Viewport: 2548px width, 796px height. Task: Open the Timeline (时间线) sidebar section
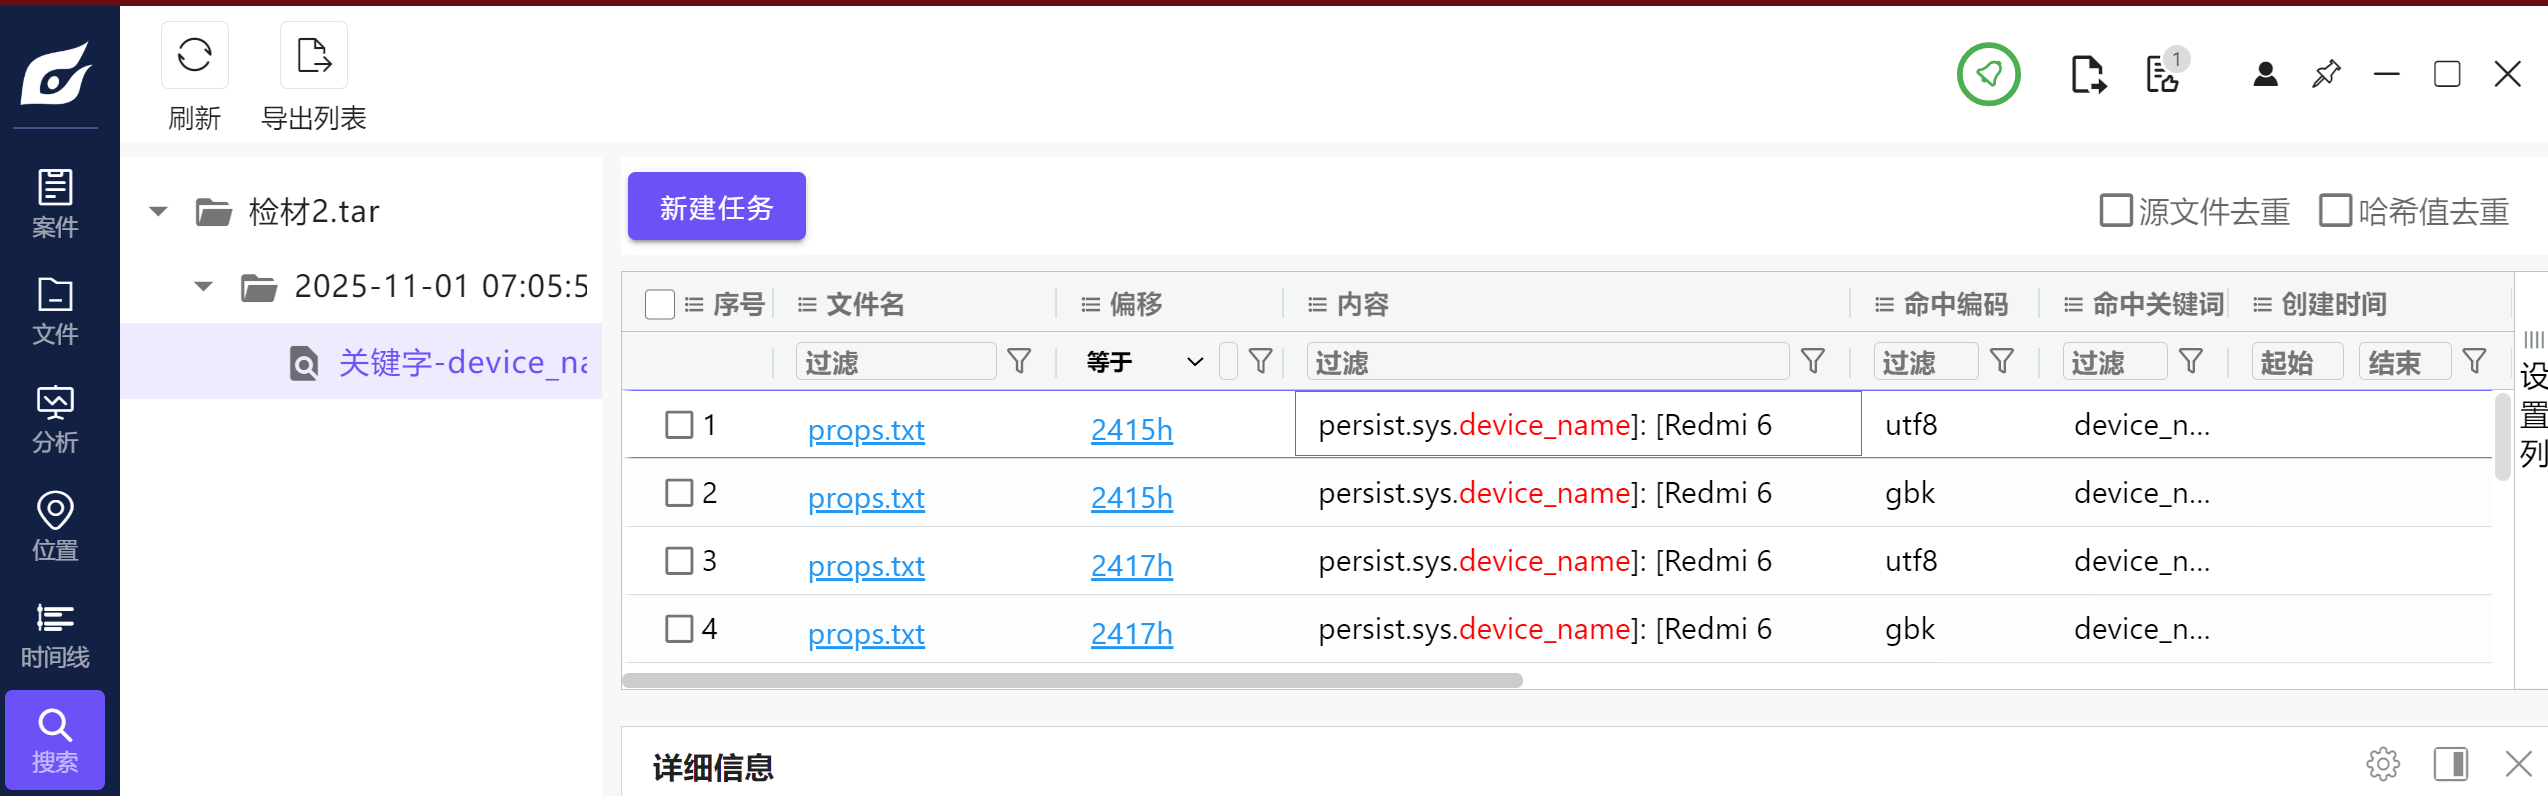coord(55,635)
